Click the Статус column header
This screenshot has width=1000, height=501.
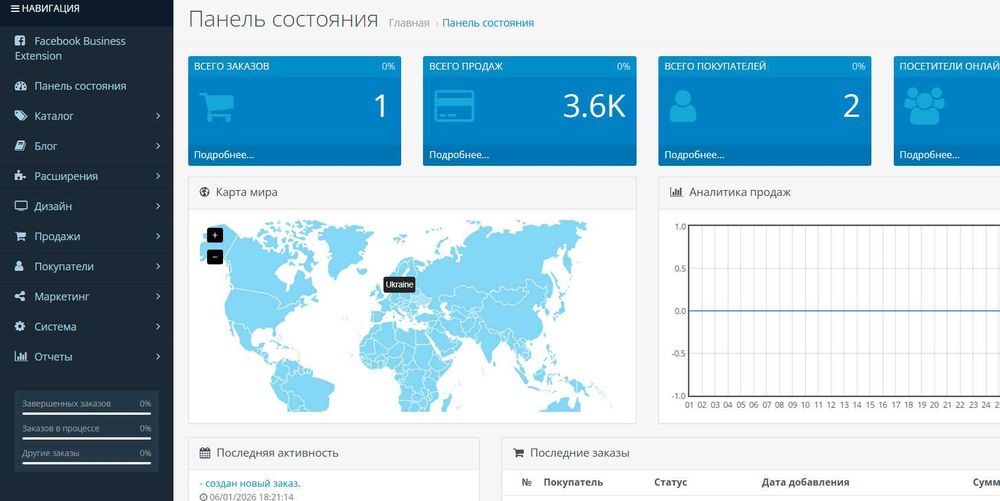point(670,483)
